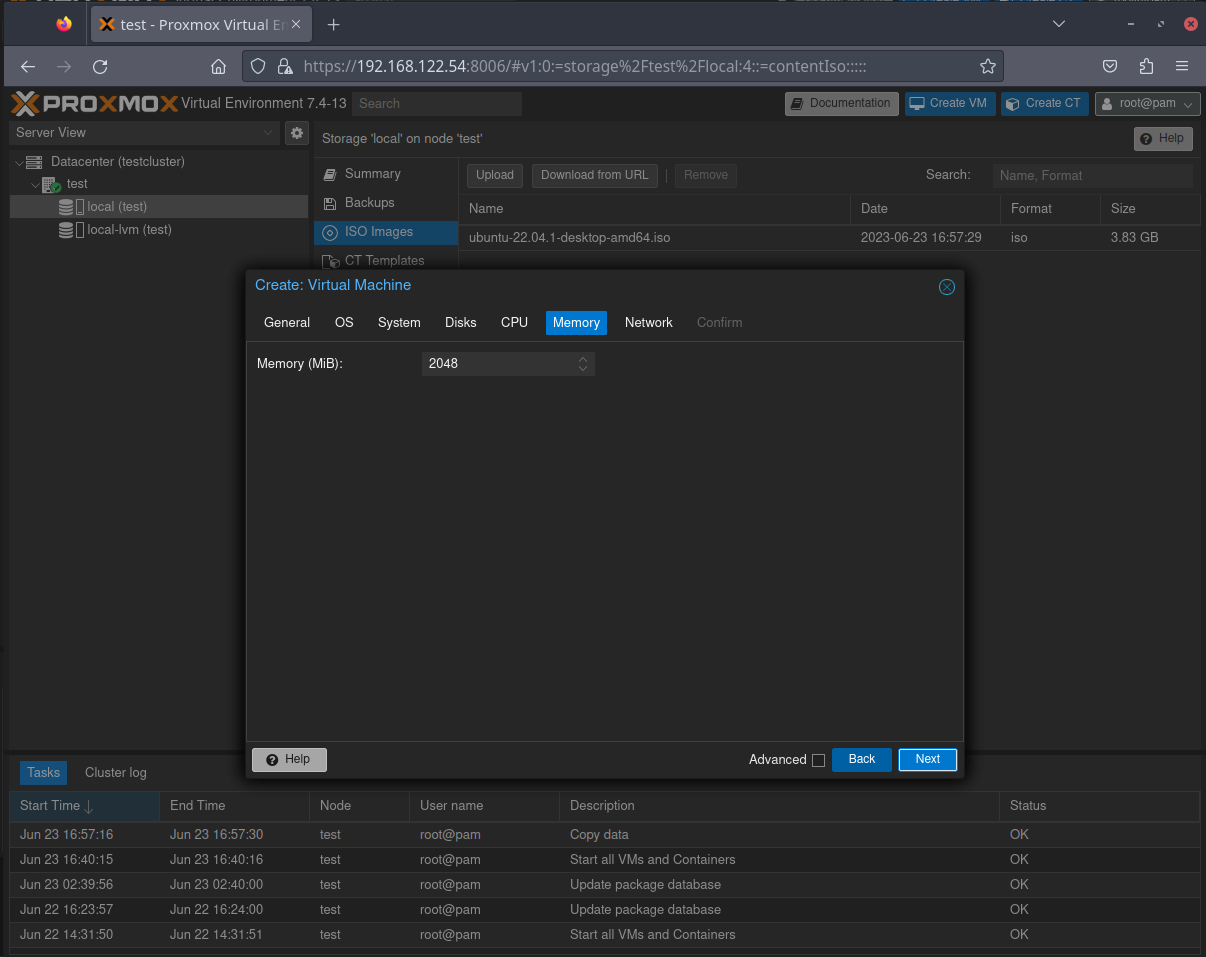Sort tasks by End Time column

pyautogui.click(x=235, y=806)
